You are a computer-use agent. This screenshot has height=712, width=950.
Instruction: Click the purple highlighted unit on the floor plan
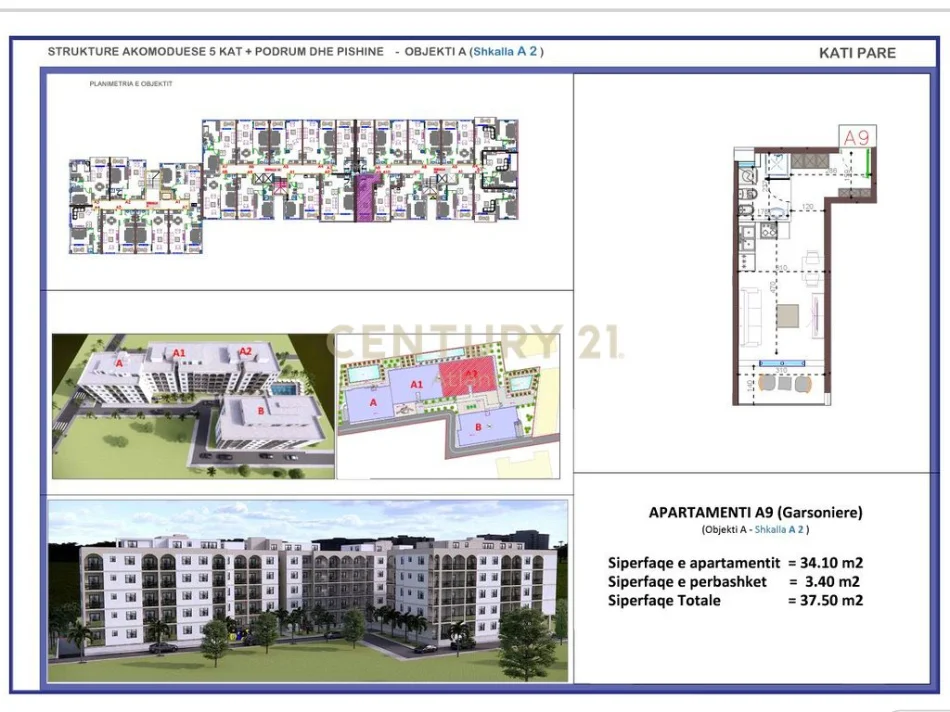pos(366,197)
